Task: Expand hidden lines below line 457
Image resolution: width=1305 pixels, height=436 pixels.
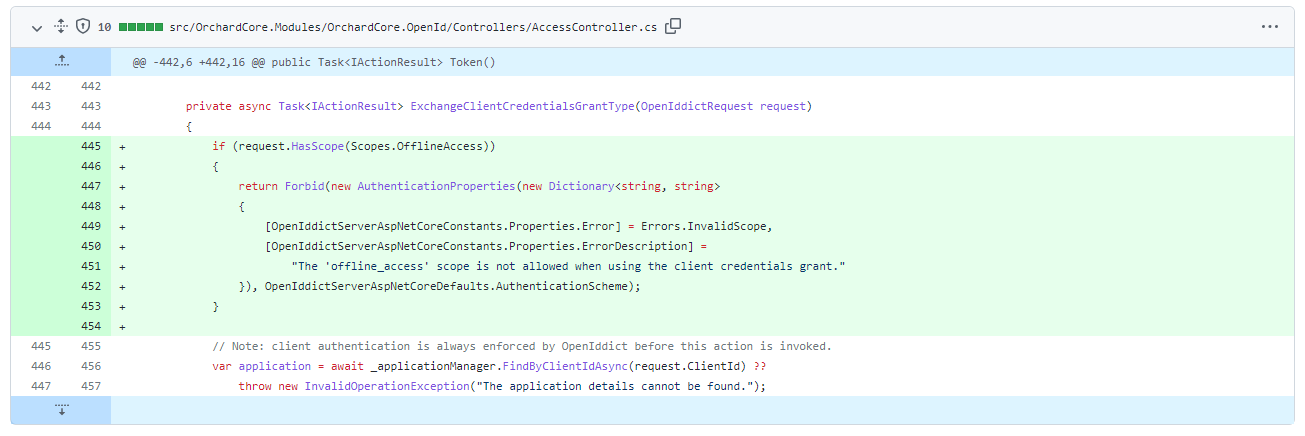Action: pos(61,409)
